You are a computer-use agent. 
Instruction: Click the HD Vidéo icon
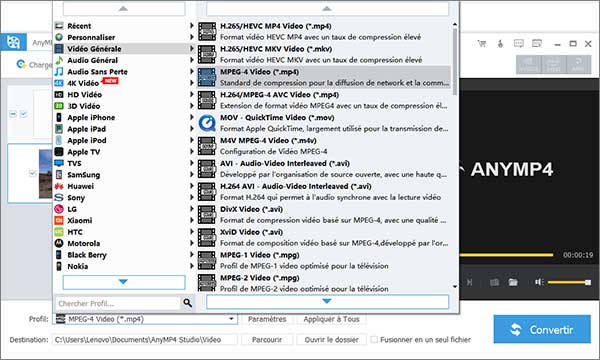59,94
